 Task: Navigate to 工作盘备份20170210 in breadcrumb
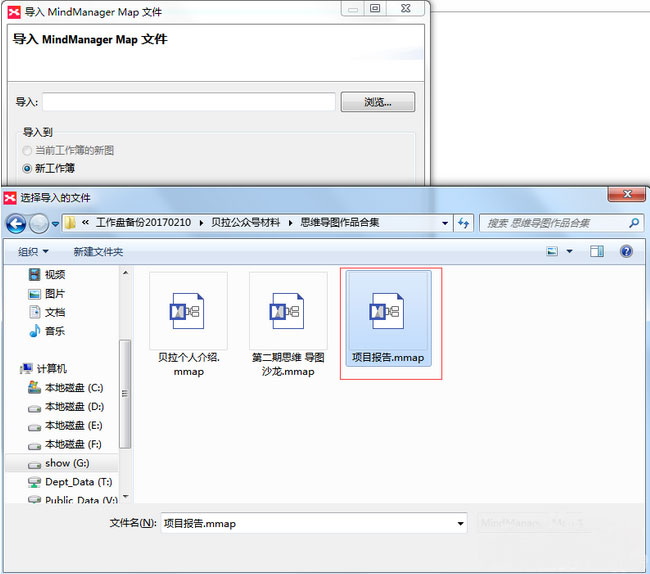(143, 223)
